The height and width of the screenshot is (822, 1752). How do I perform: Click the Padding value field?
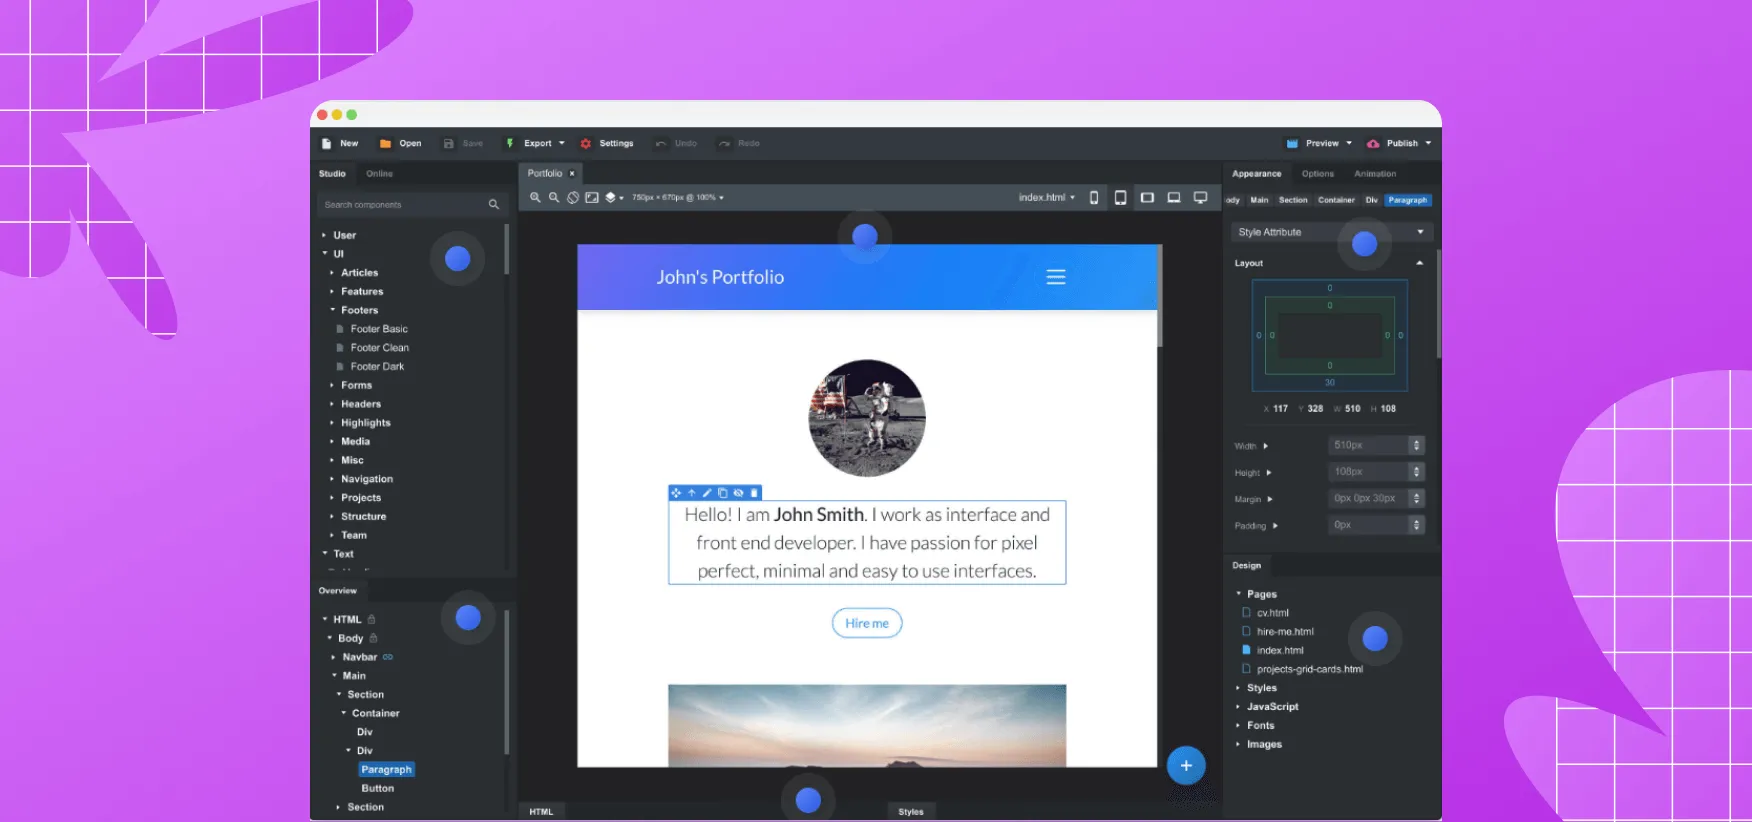(x=1368, y=525)
